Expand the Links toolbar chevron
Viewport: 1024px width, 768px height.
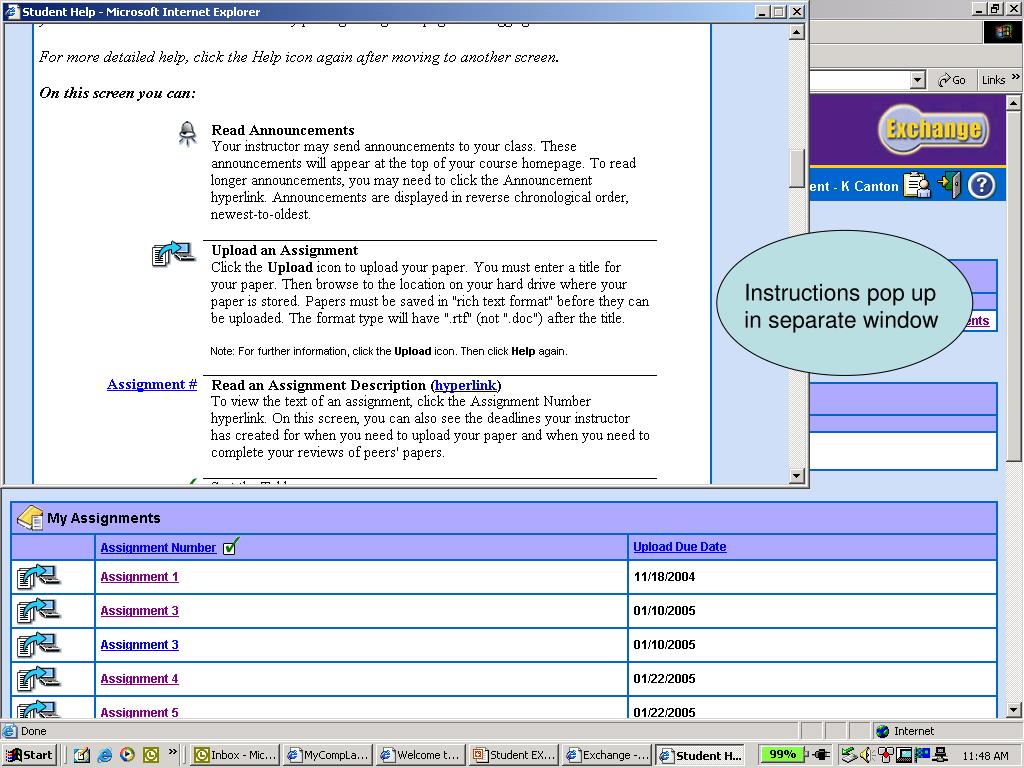pyautogui.click(x=1016, y=77)
